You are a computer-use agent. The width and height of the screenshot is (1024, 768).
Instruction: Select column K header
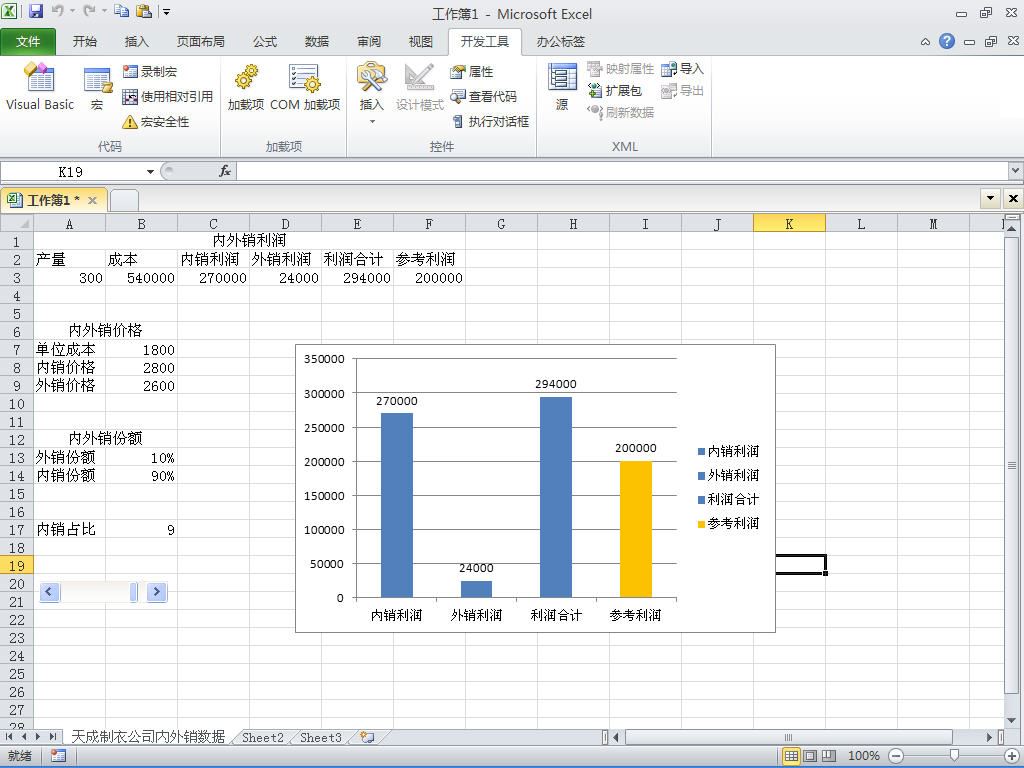tap(789, 224)
